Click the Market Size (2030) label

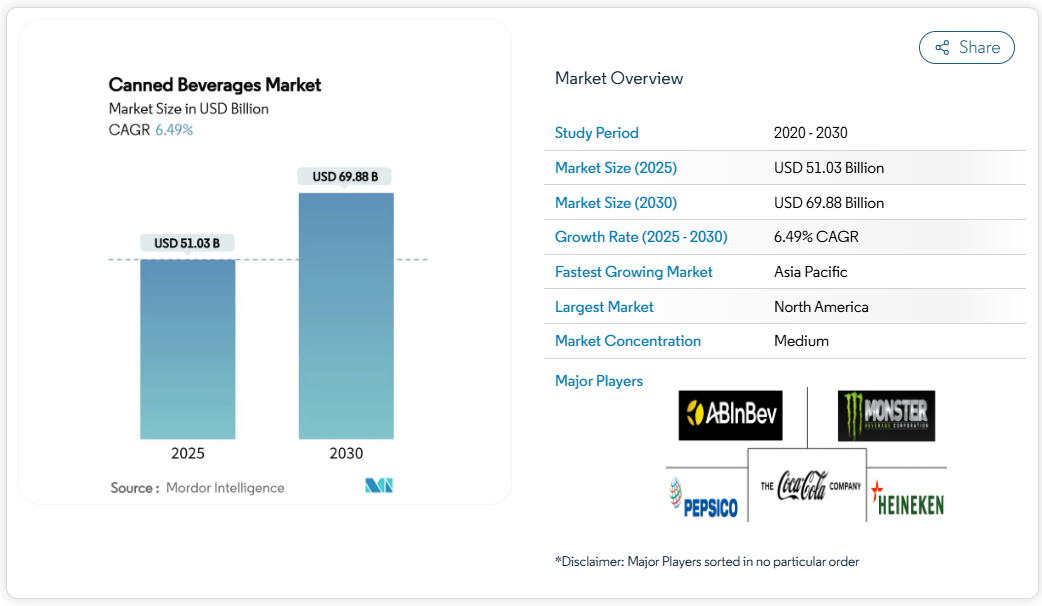coord(615,203)
